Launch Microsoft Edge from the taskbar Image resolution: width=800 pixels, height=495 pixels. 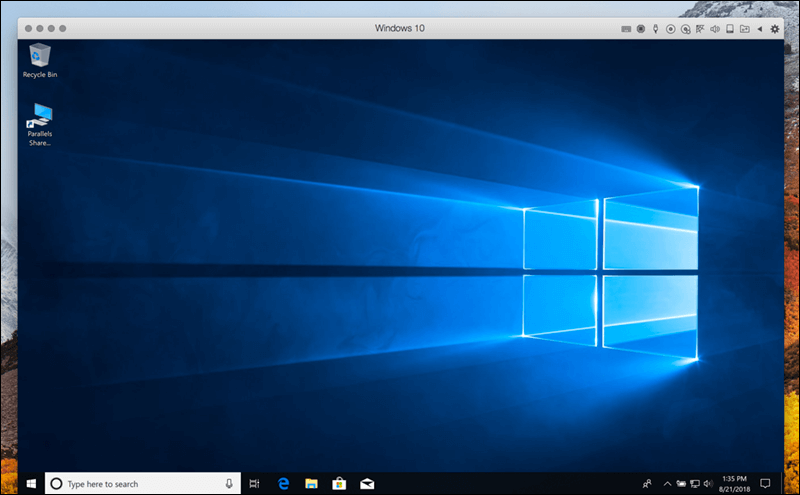283,483
